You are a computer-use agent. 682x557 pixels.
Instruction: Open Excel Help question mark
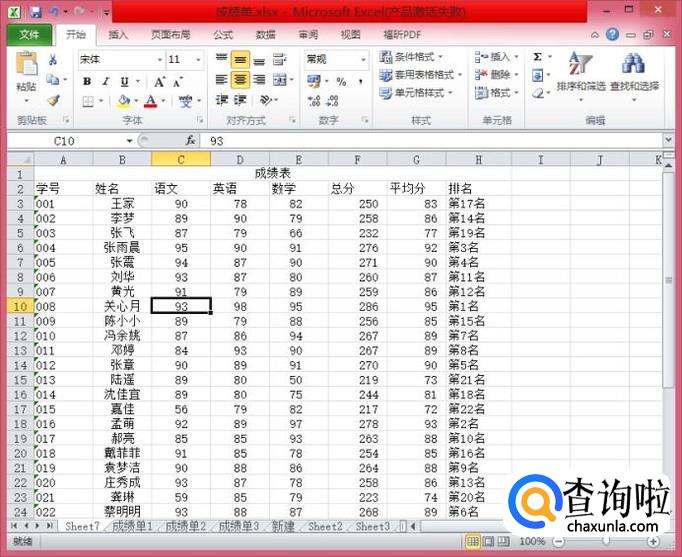pyautogui.click(x=612, y=34)
